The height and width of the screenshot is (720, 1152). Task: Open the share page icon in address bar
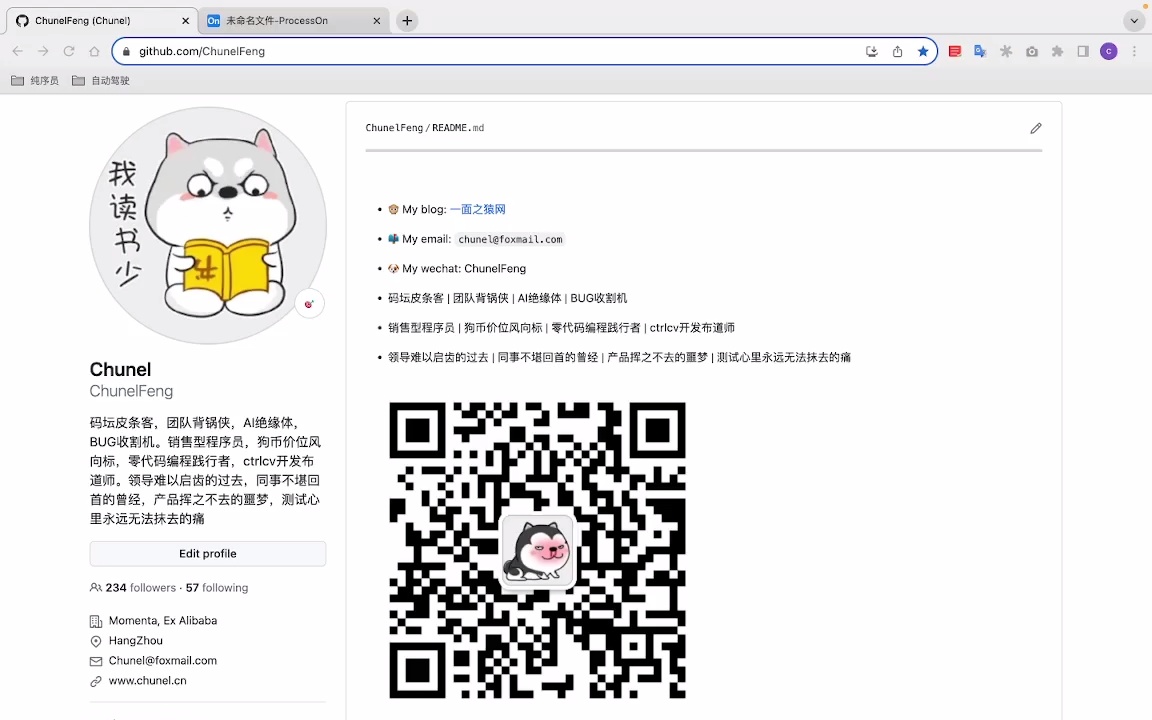coord(897,51)
